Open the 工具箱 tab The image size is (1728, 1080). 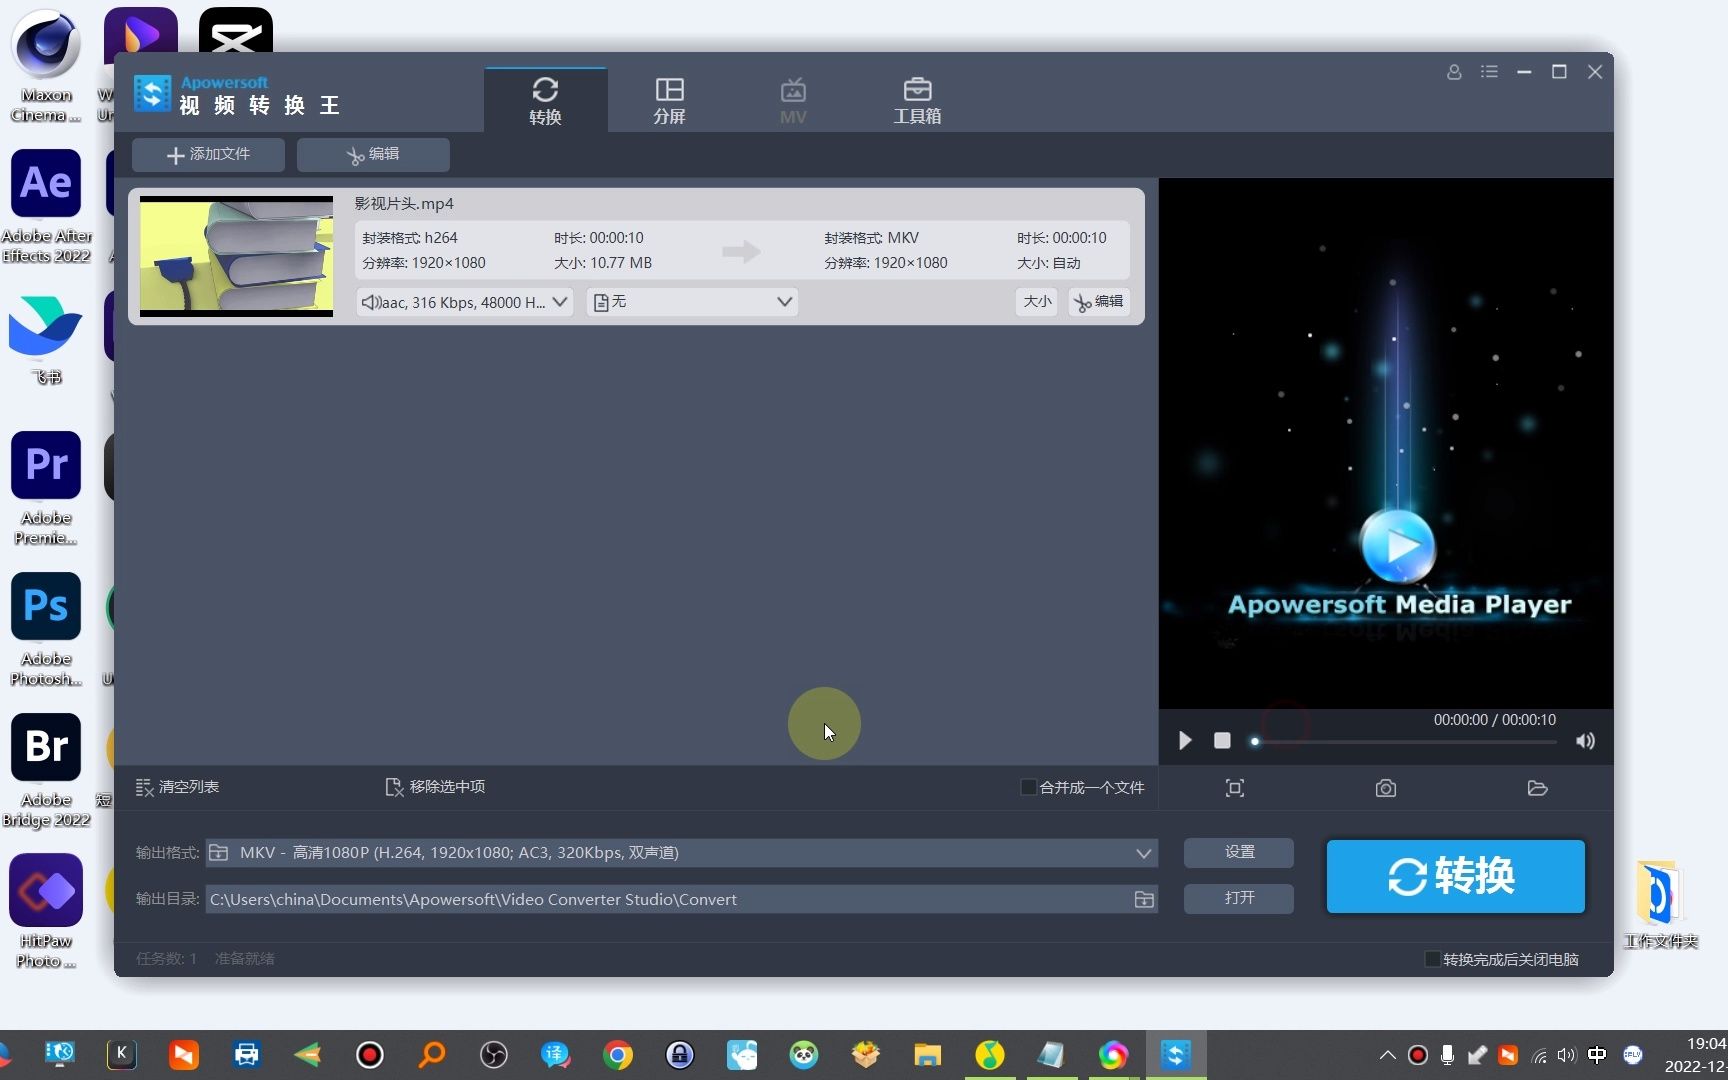pyautogui.click(x=917, y=100)
